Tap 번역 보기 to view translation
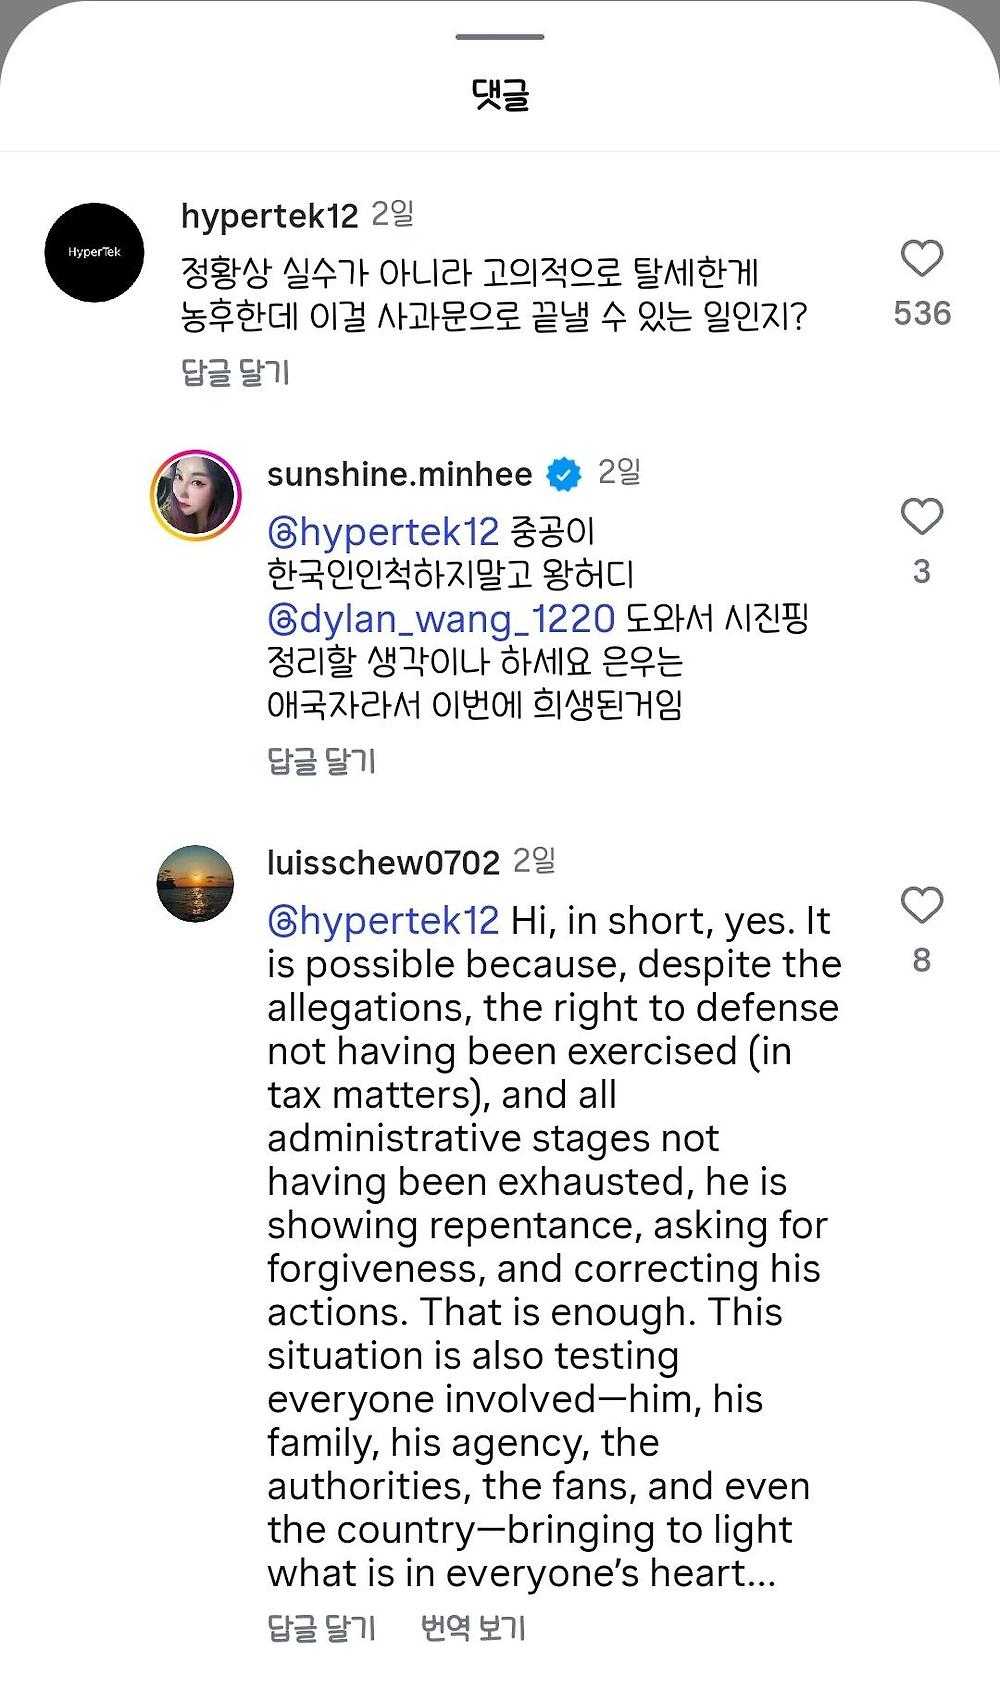 click(473, 1628)
